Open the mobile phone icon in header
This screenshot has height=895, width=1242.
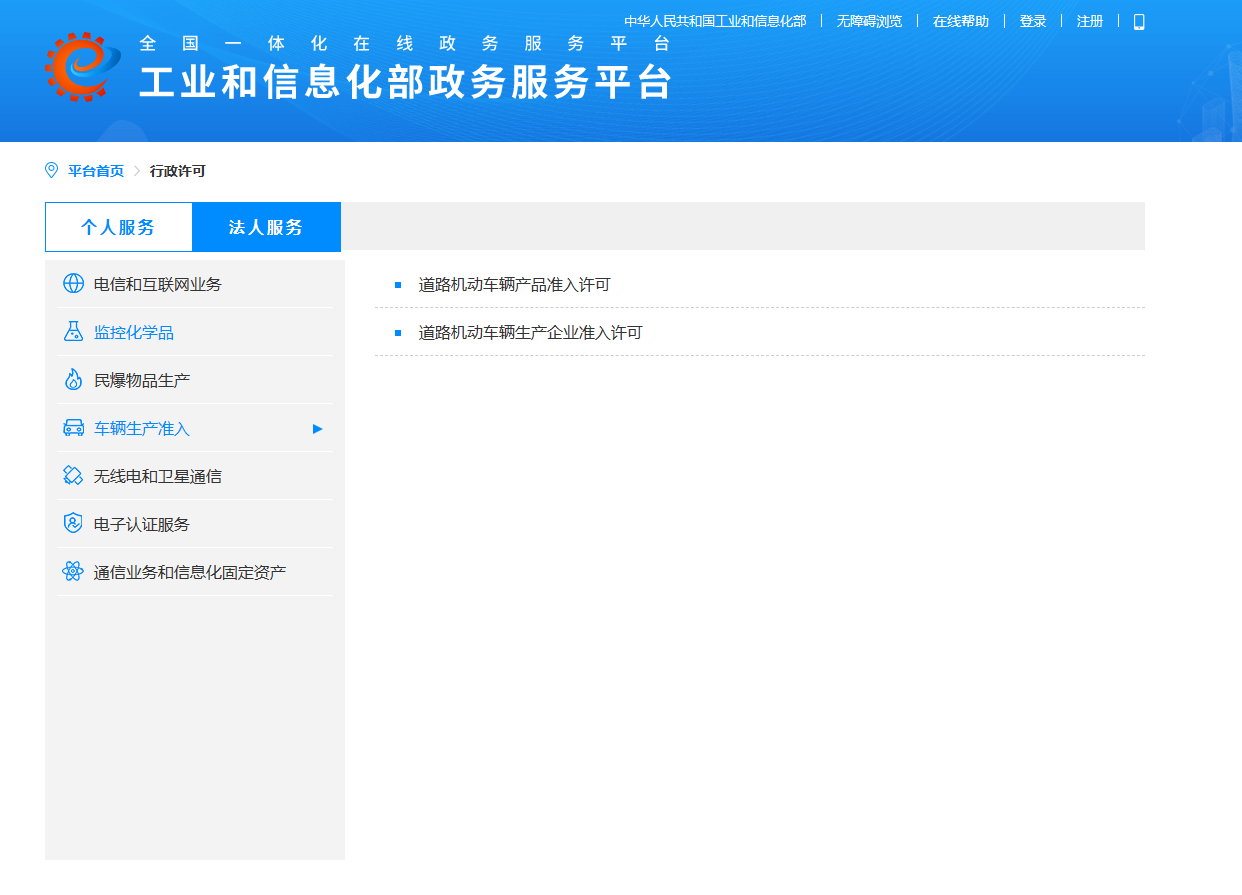pyautogui.click(x=1139, y=22)
